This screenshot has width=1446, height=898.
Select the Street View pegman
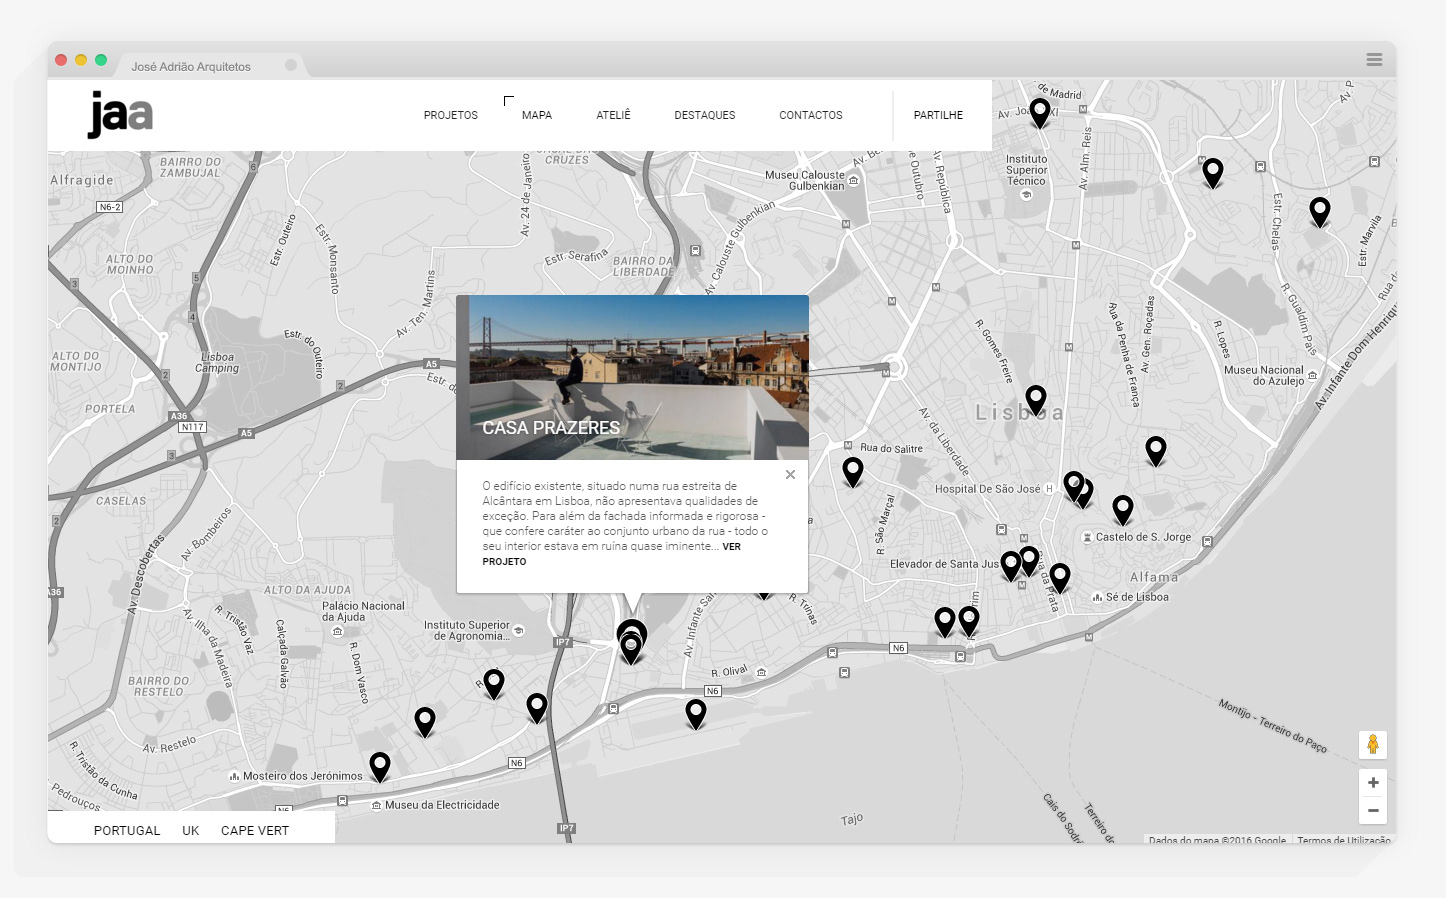point(1373,744)
